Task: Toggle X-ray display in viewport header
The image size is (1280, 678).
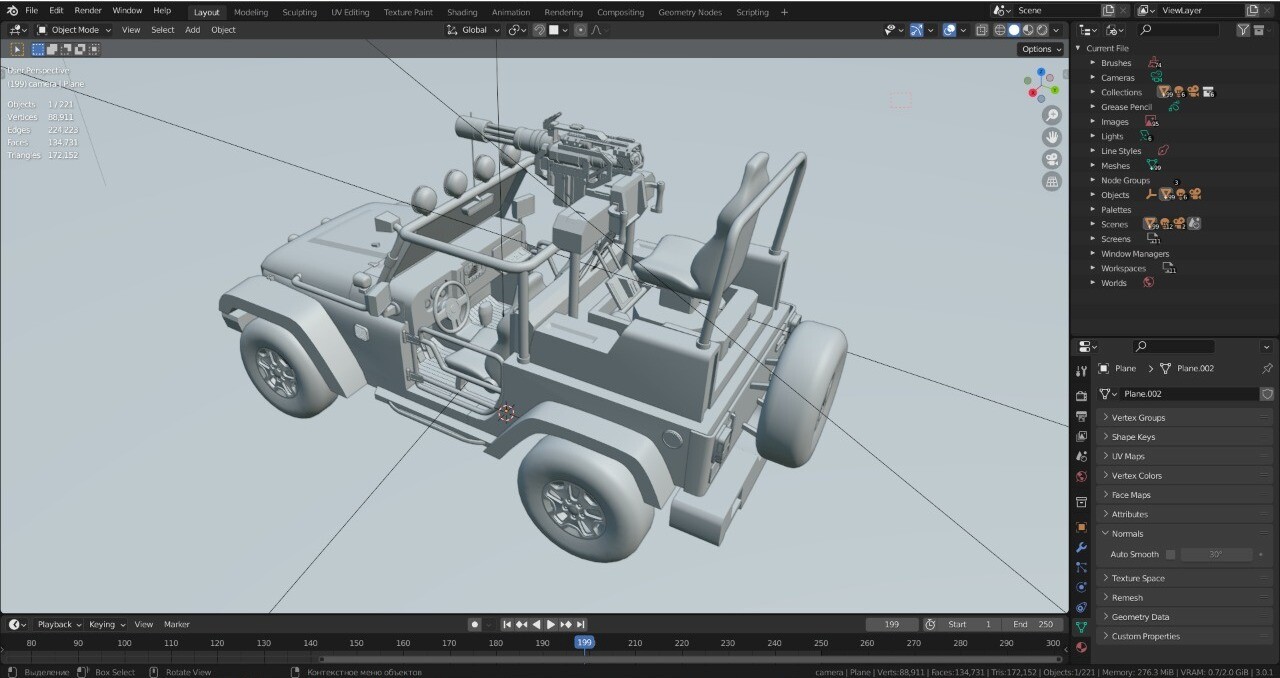Action: click(x=982, y=30)
